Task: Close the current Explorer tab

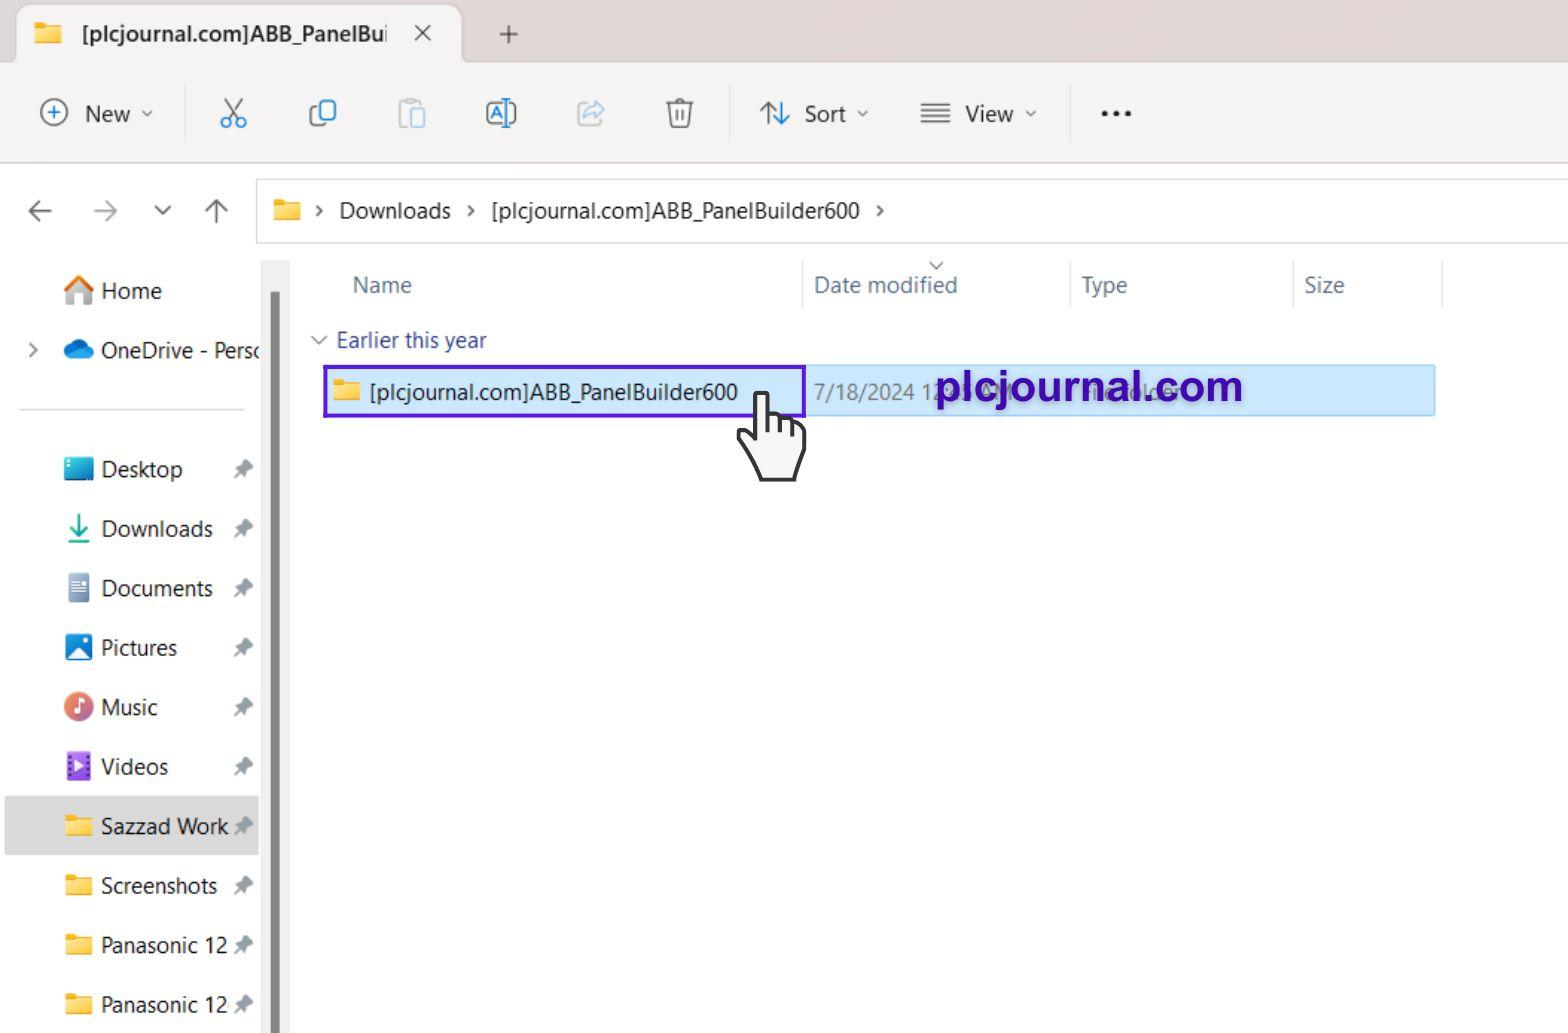Action: 423,33
